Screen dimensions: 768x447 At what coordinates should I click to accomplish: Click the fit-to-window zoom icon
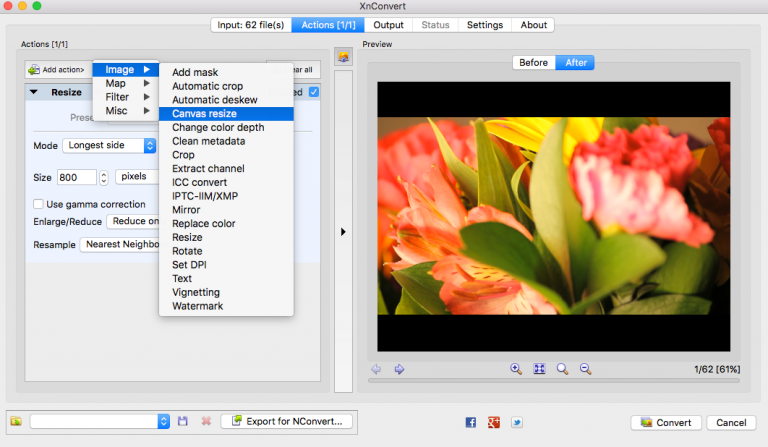539,369
